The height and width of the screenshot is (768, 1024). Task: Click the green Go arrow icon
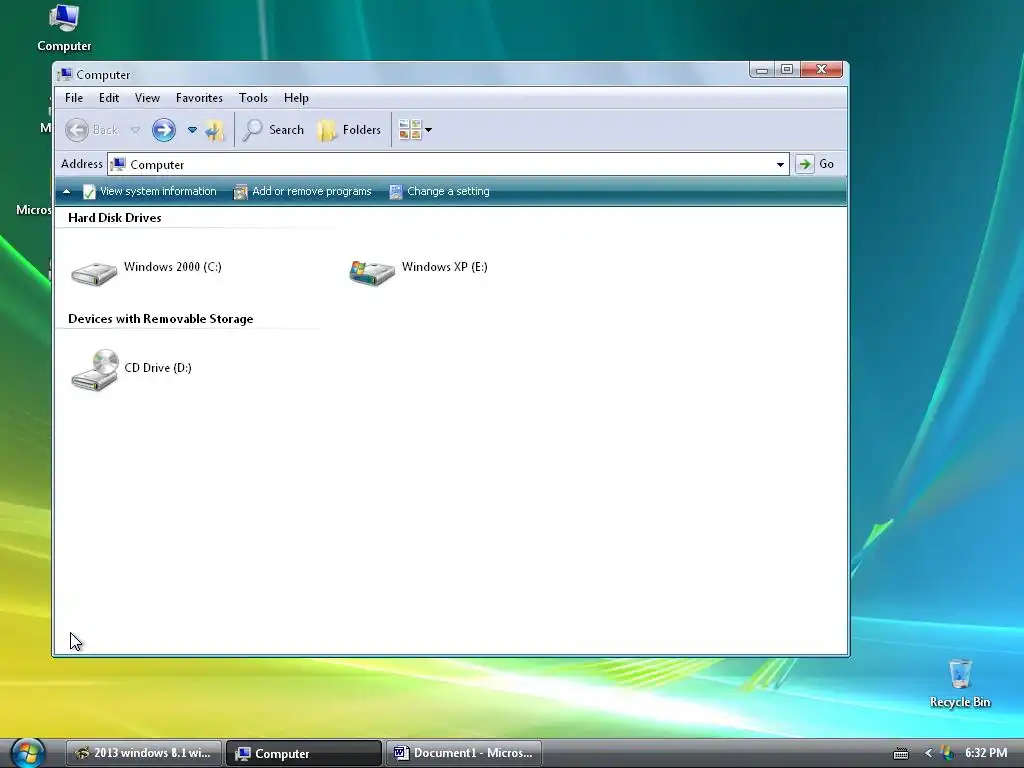(x=805, y=164)
